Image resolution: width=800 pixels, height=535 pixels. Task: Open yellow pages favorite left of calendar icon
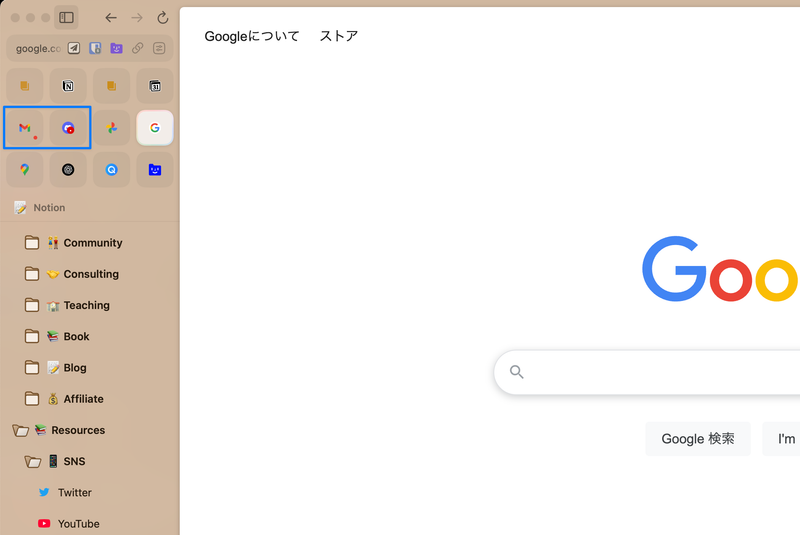pos(111,86)
